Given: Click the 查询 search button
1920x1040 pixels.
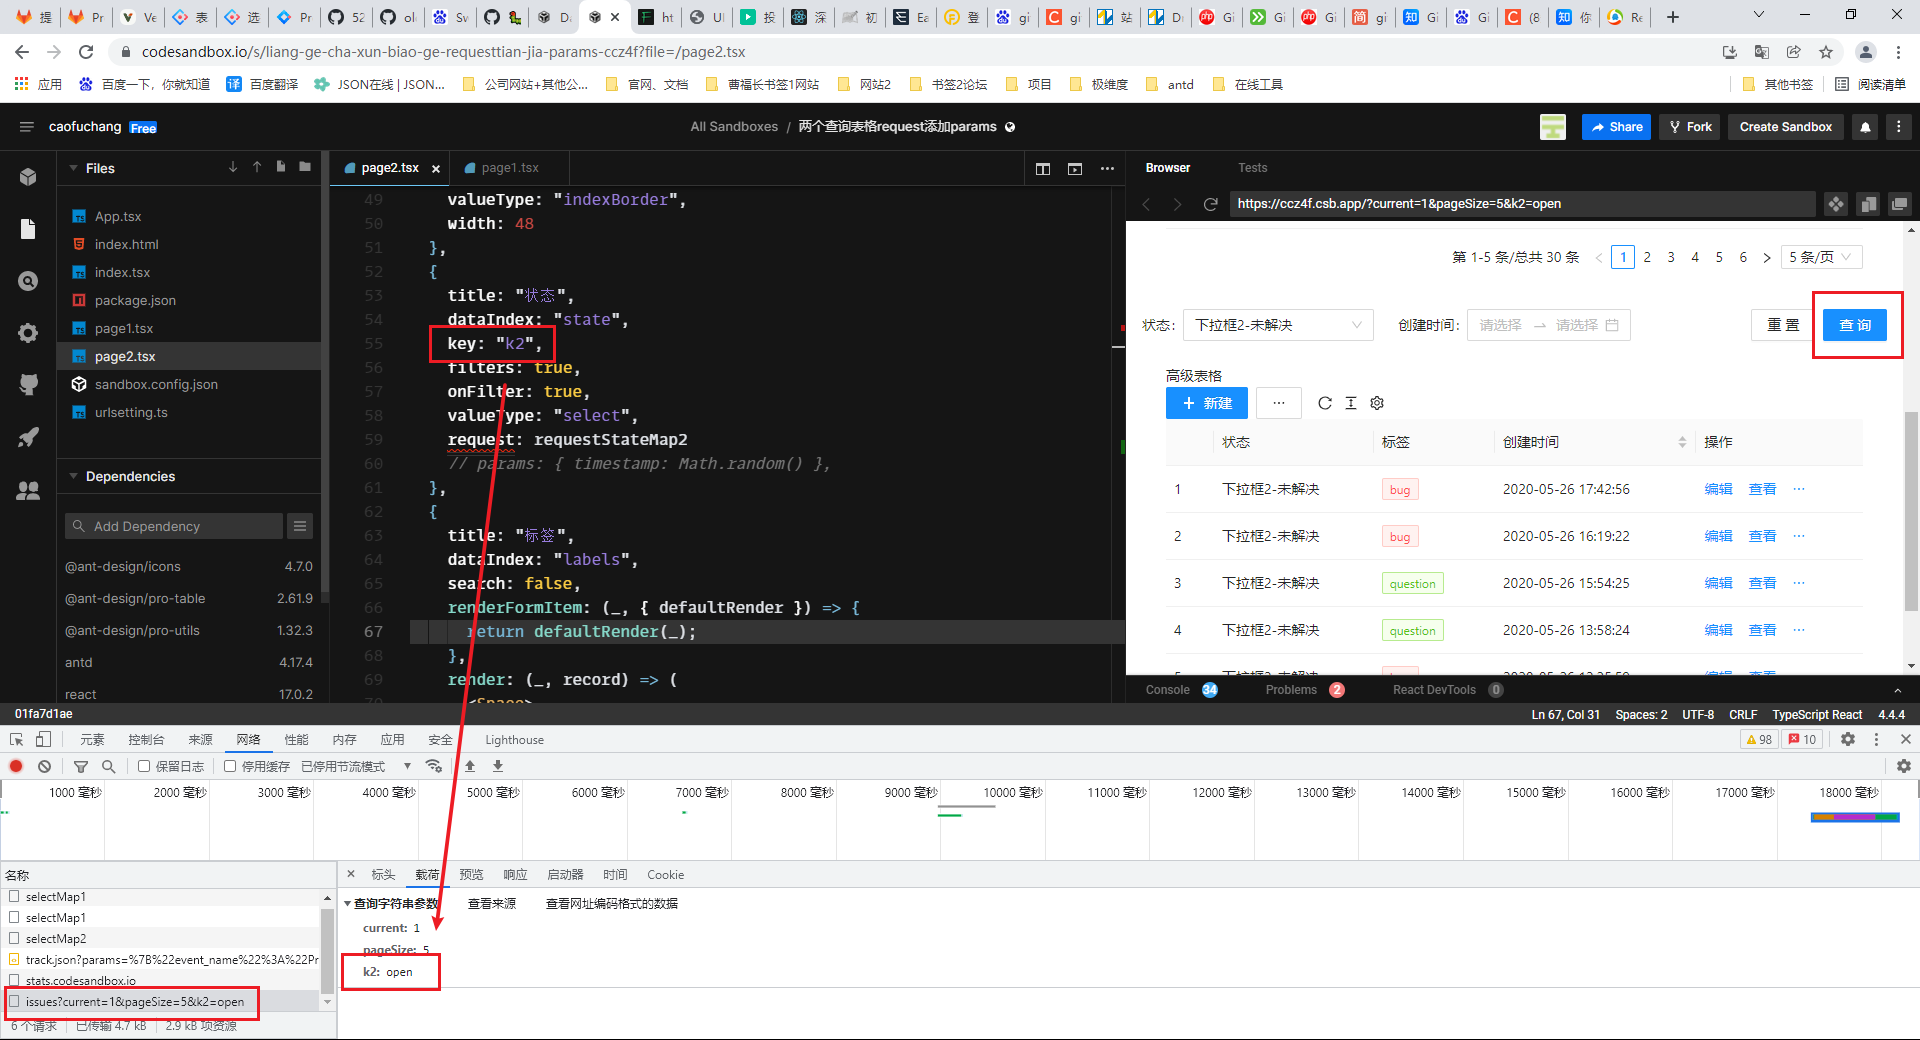Looking at the screenshot, I should tap(1855, 325).
